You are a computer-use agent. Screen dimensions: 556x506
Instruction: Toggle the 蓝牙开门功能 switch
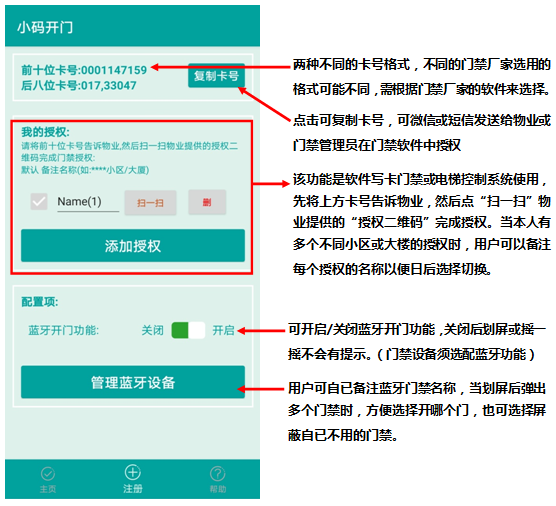click(188, 330)
